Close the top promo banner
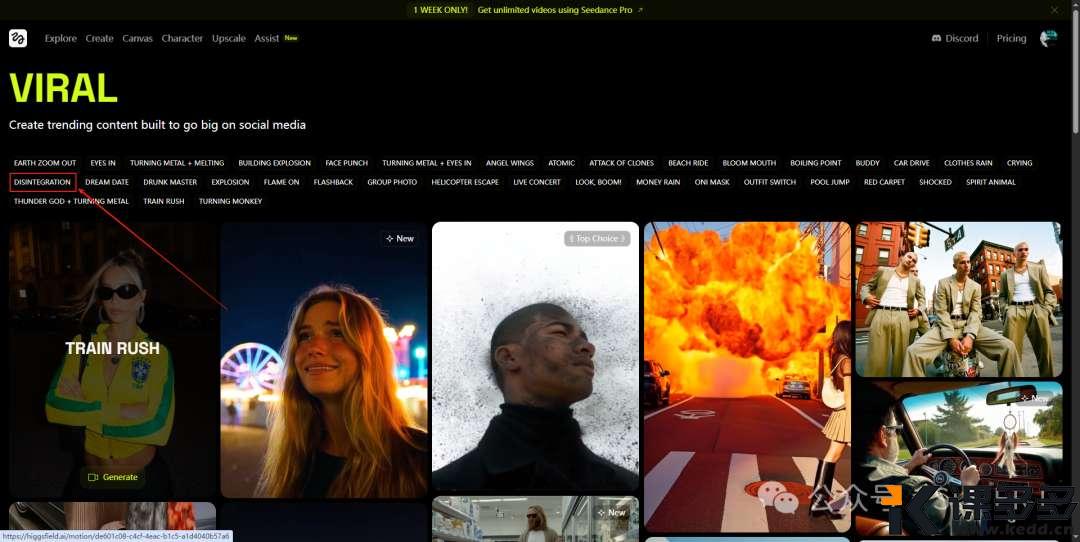1080x542 pixels. coord(1054,10)
